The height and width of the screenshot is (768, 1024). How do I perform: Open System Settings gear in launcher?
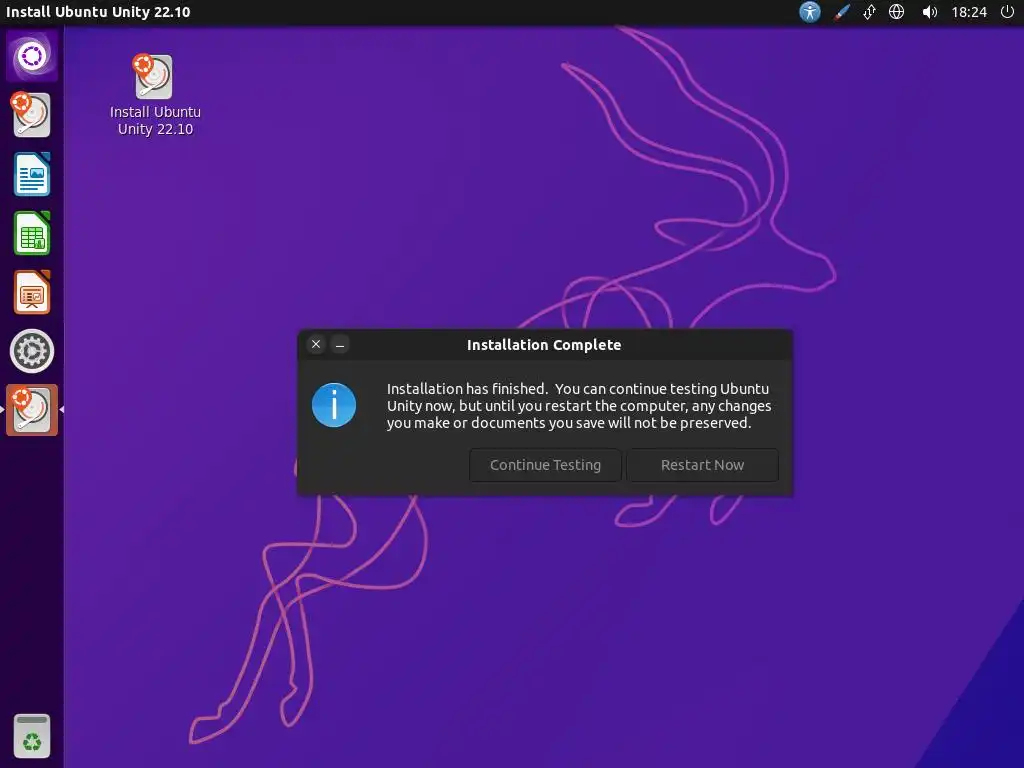tap(31, 351)
